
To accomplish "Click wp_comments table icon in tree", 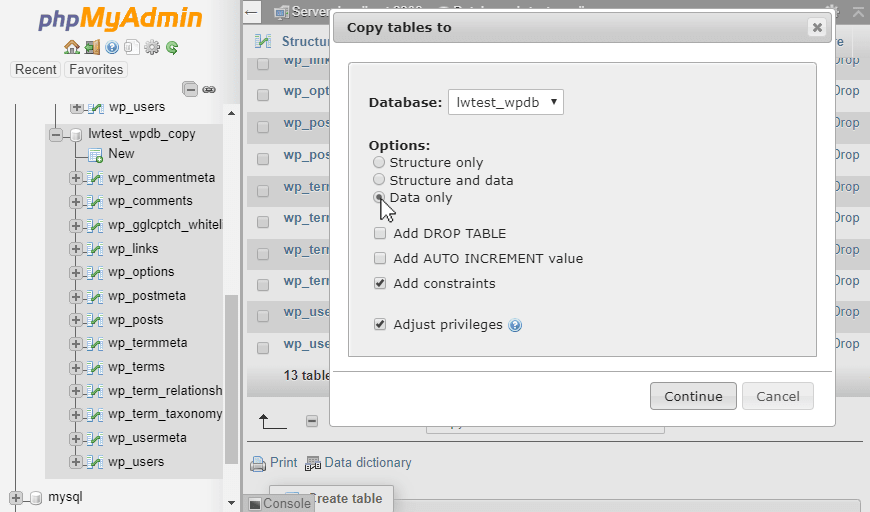I will tap(95, 201).
